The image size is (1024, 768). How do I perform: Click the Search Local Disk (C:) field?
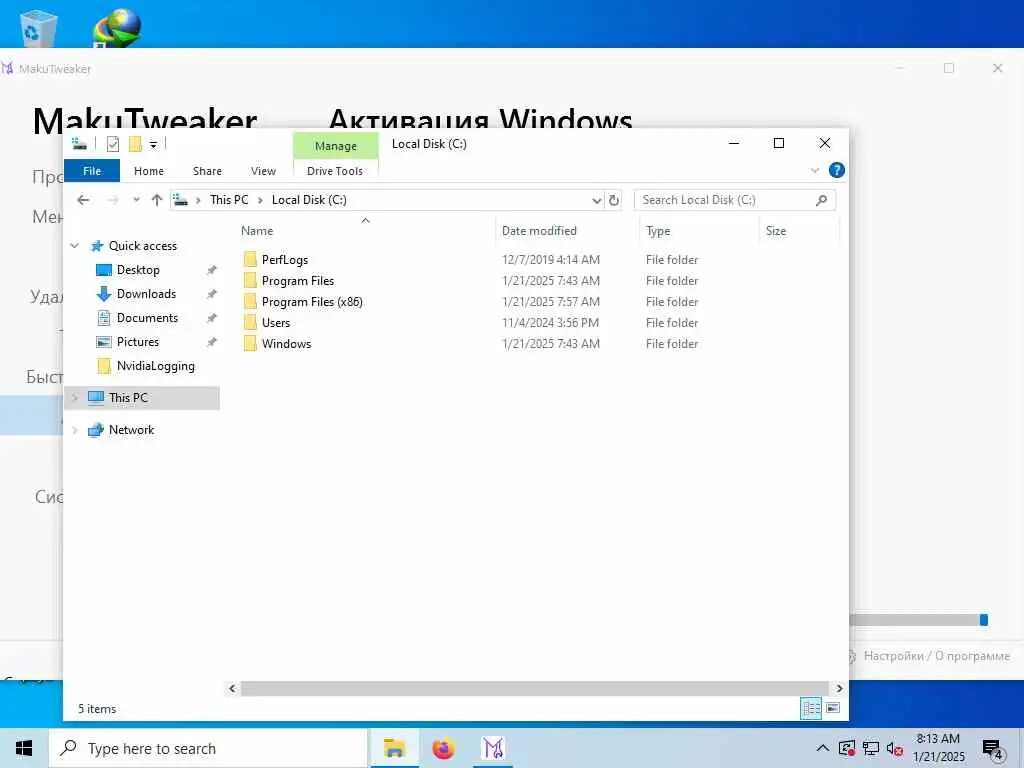(735, 200)
